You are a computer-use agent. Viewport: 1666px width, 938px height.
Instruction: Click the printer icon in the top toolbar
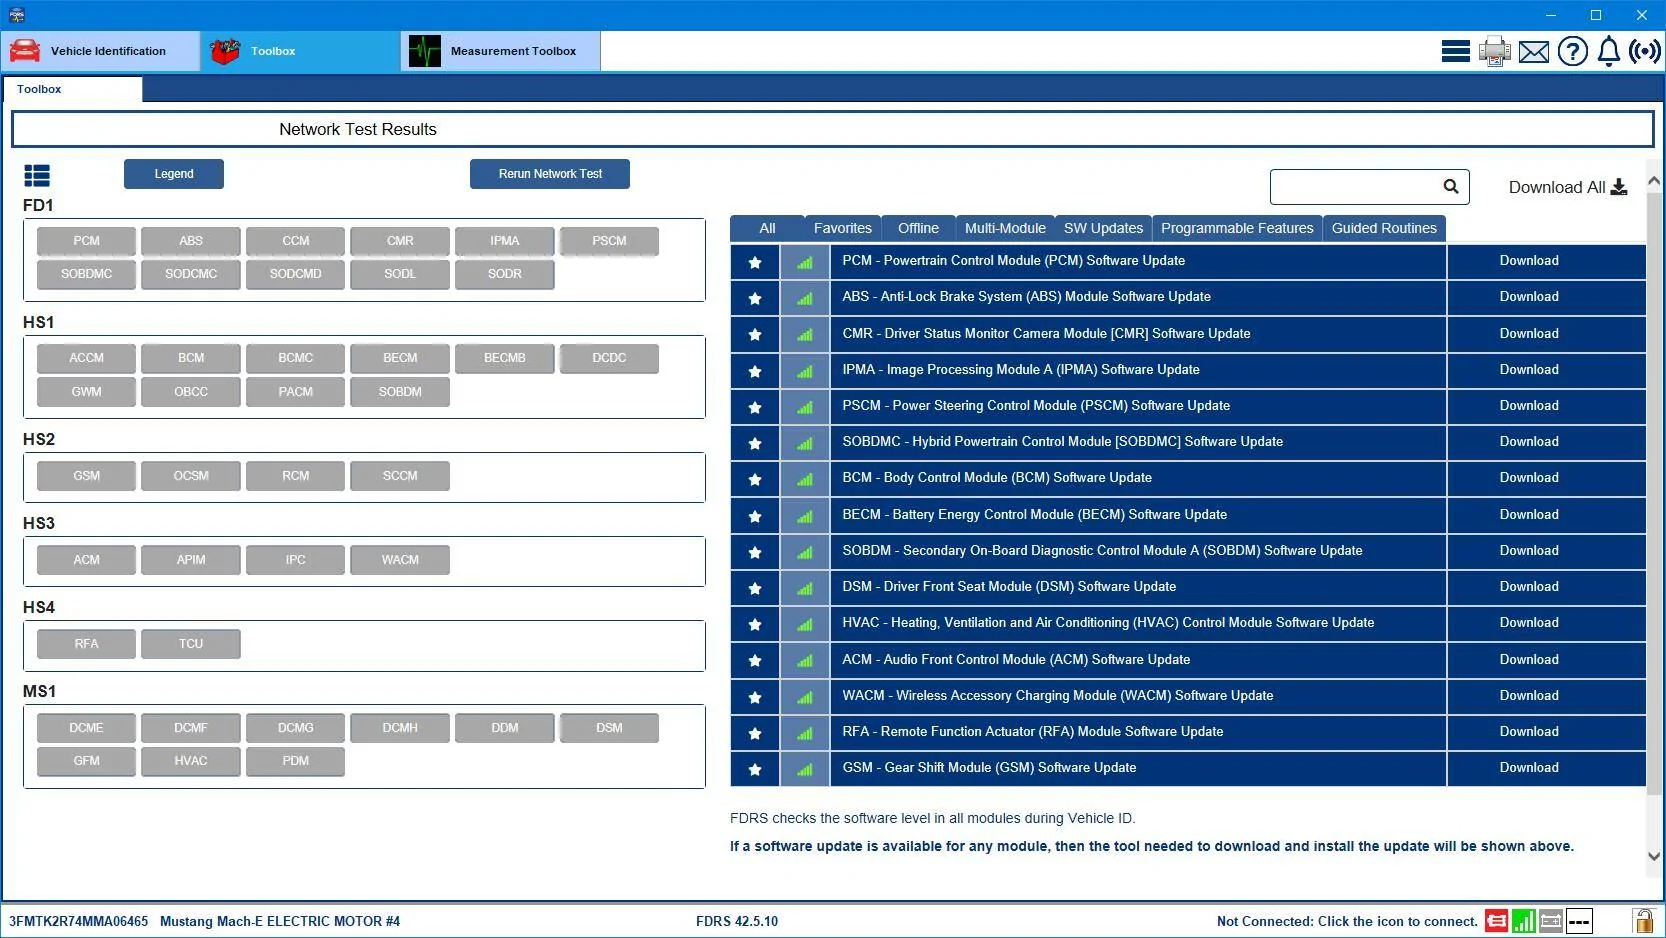coord(1495,51)
